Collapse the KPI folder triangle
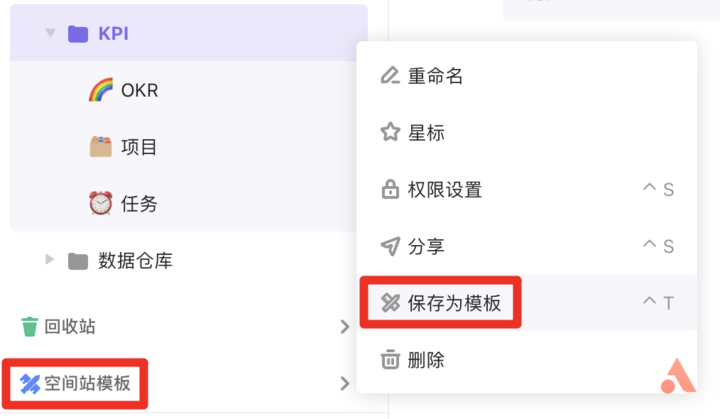The image size is (720, 419). (x=49, y=34)
